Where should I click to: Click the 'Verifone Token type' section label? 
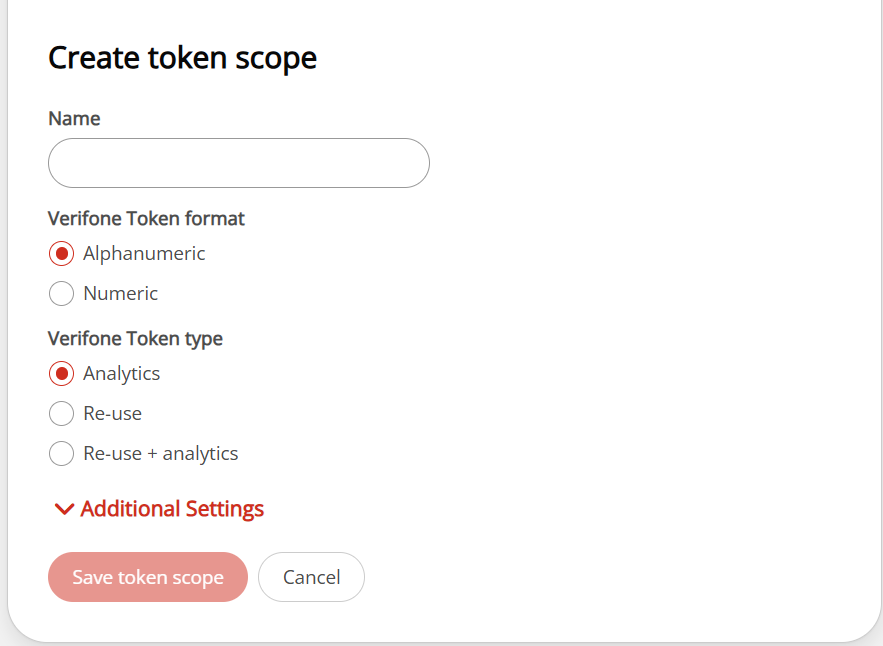pos(135,338)
